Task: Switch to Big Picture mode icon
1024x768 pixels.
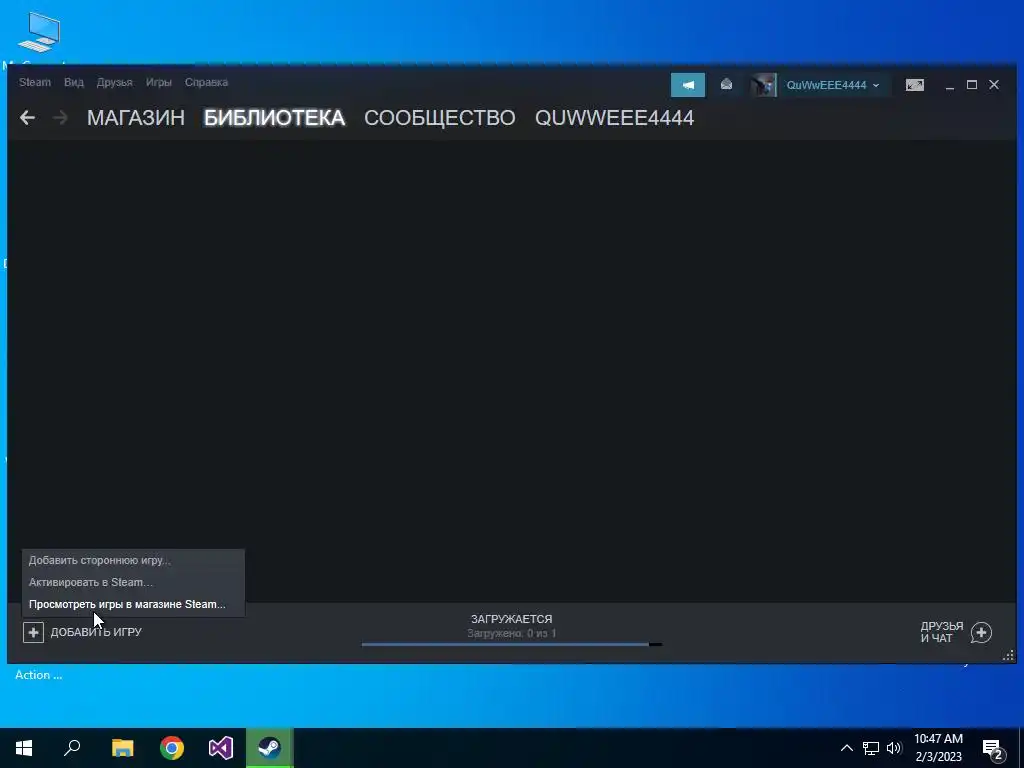Action: [x=914, y=85]
